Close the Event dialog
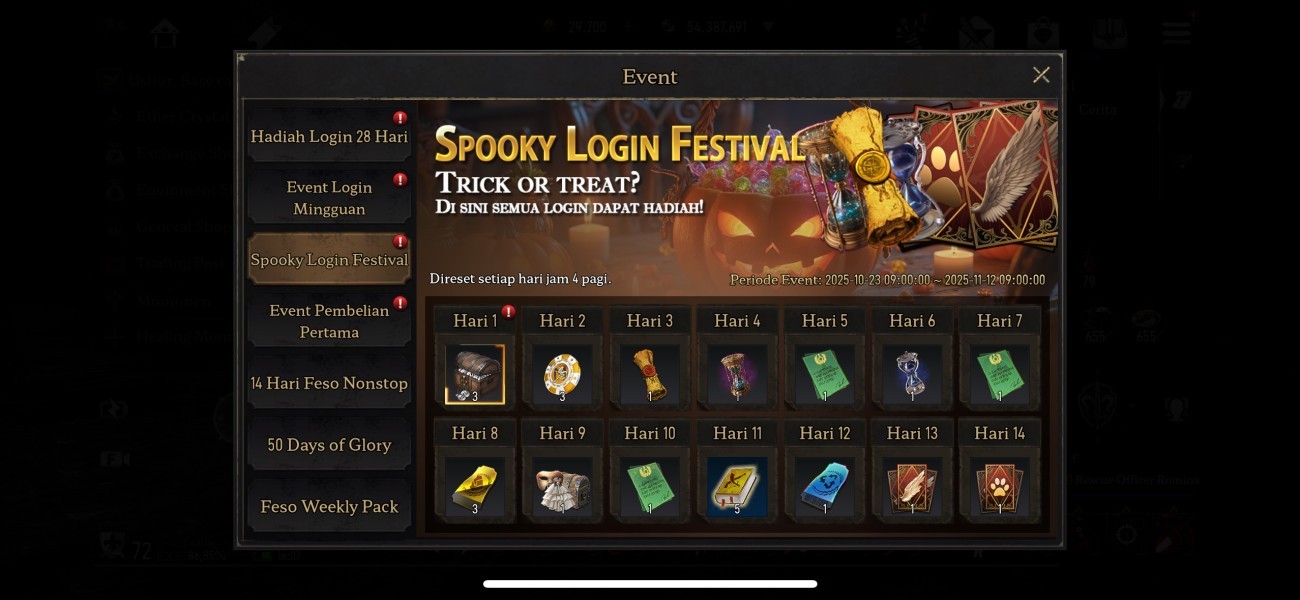 pos(1041,75)
